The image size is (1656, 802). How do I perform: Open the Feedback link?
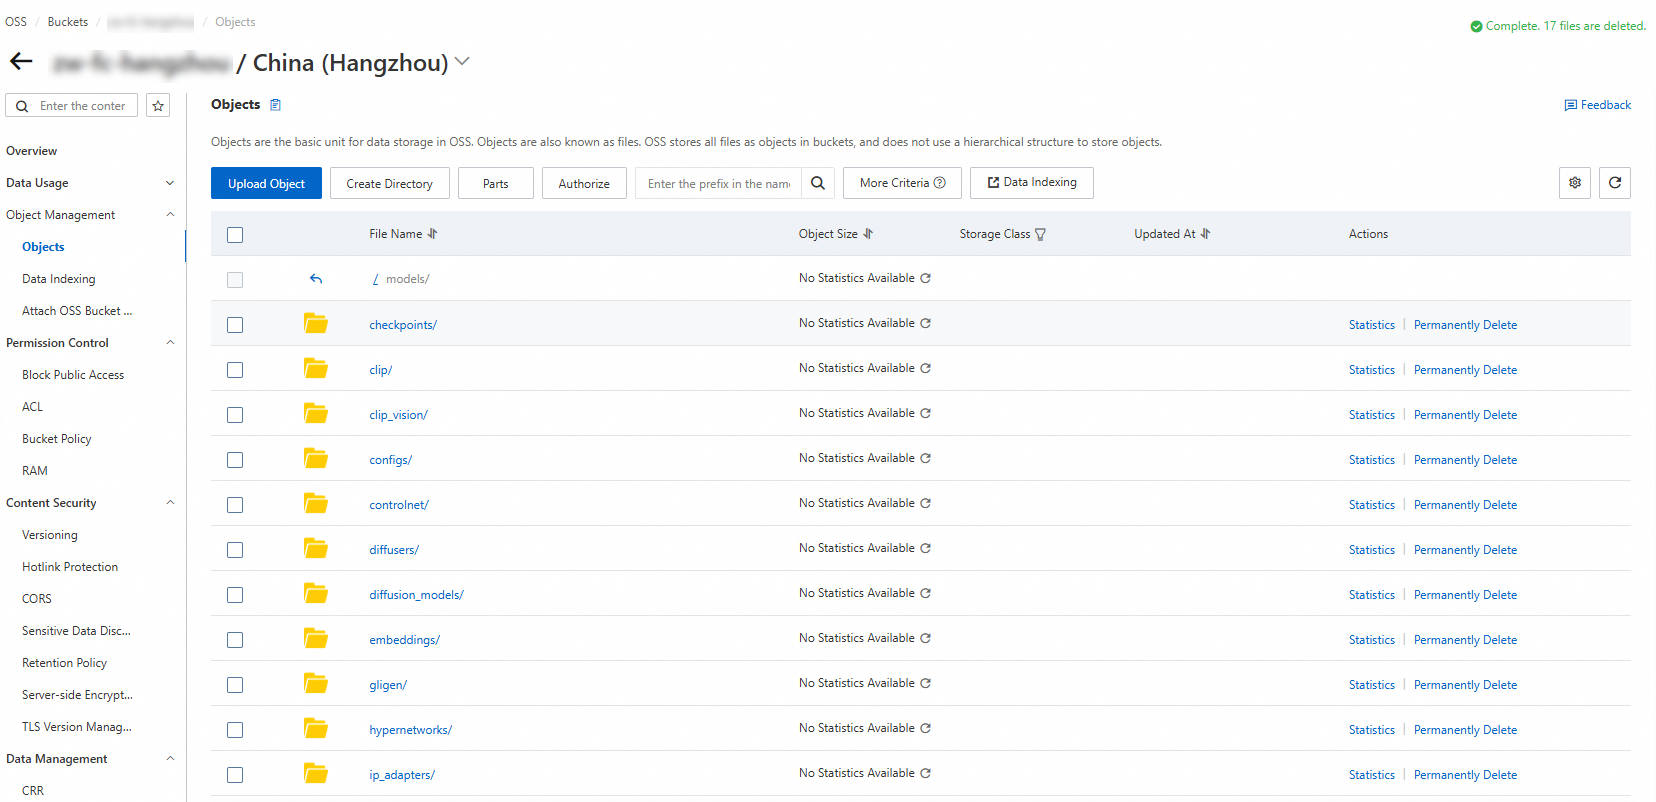[1598, 105]
